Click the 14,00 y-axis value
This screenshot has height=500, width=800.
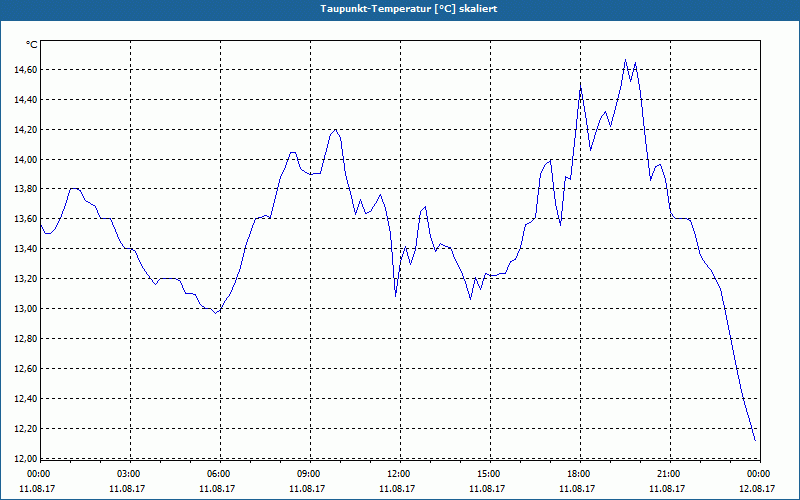click(x=25, y=160)
